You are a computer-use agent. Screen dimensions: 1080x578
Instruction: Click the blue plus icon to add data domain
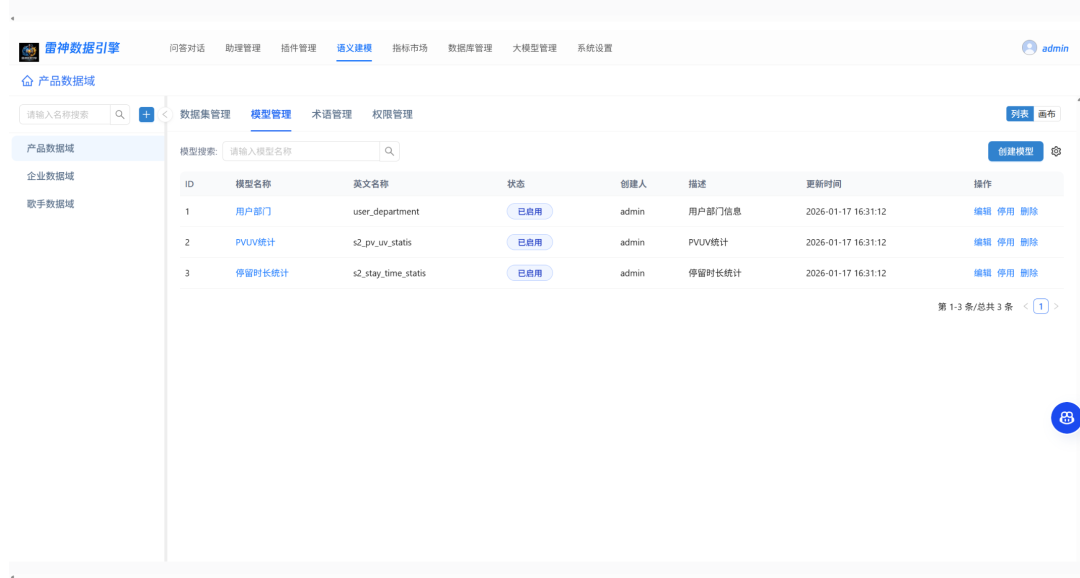(146, 113)
